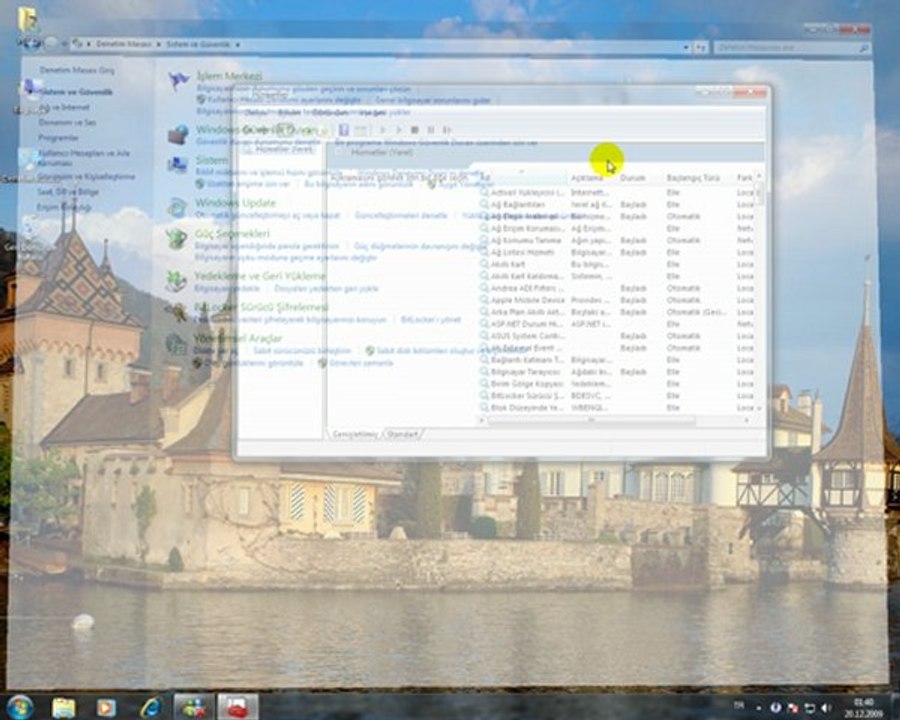Select Hizmetler (Yerel) in the Services tree
The image size is (900, 720).
(285, 149)
